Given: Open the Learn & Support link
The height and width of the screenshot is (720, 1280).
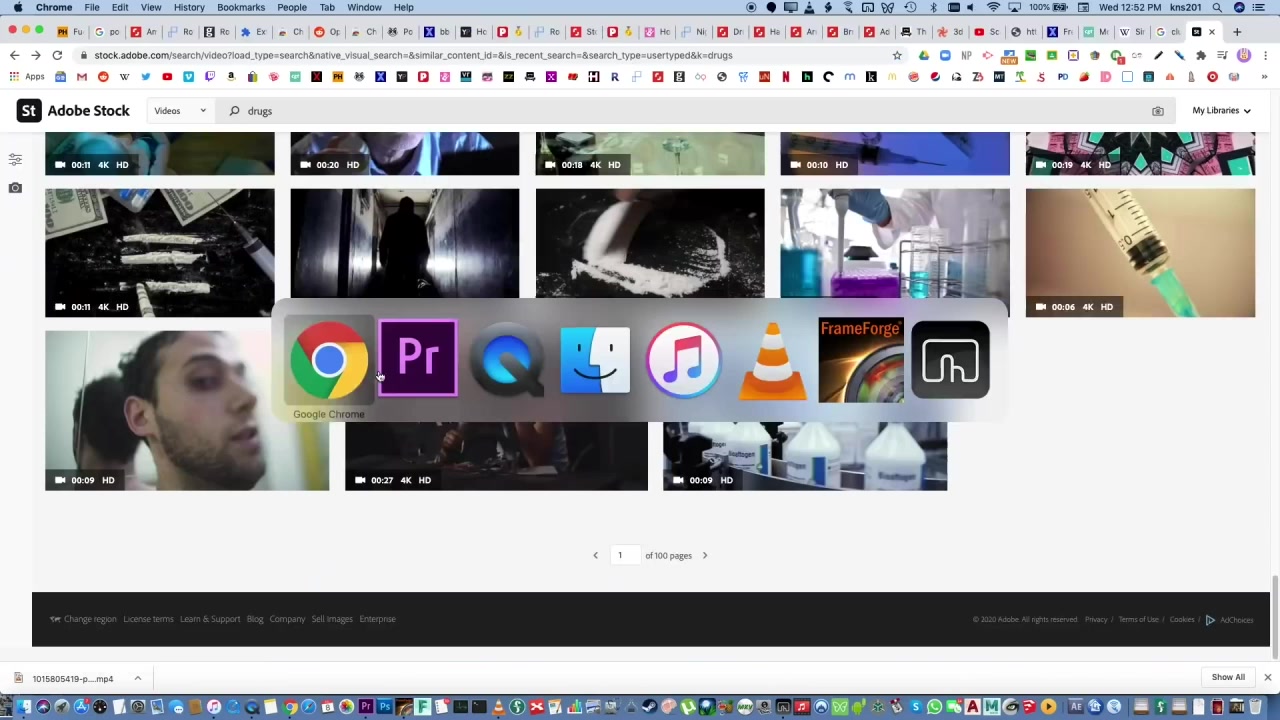Looking at the screenshot, I should click(x=210, y=619).
